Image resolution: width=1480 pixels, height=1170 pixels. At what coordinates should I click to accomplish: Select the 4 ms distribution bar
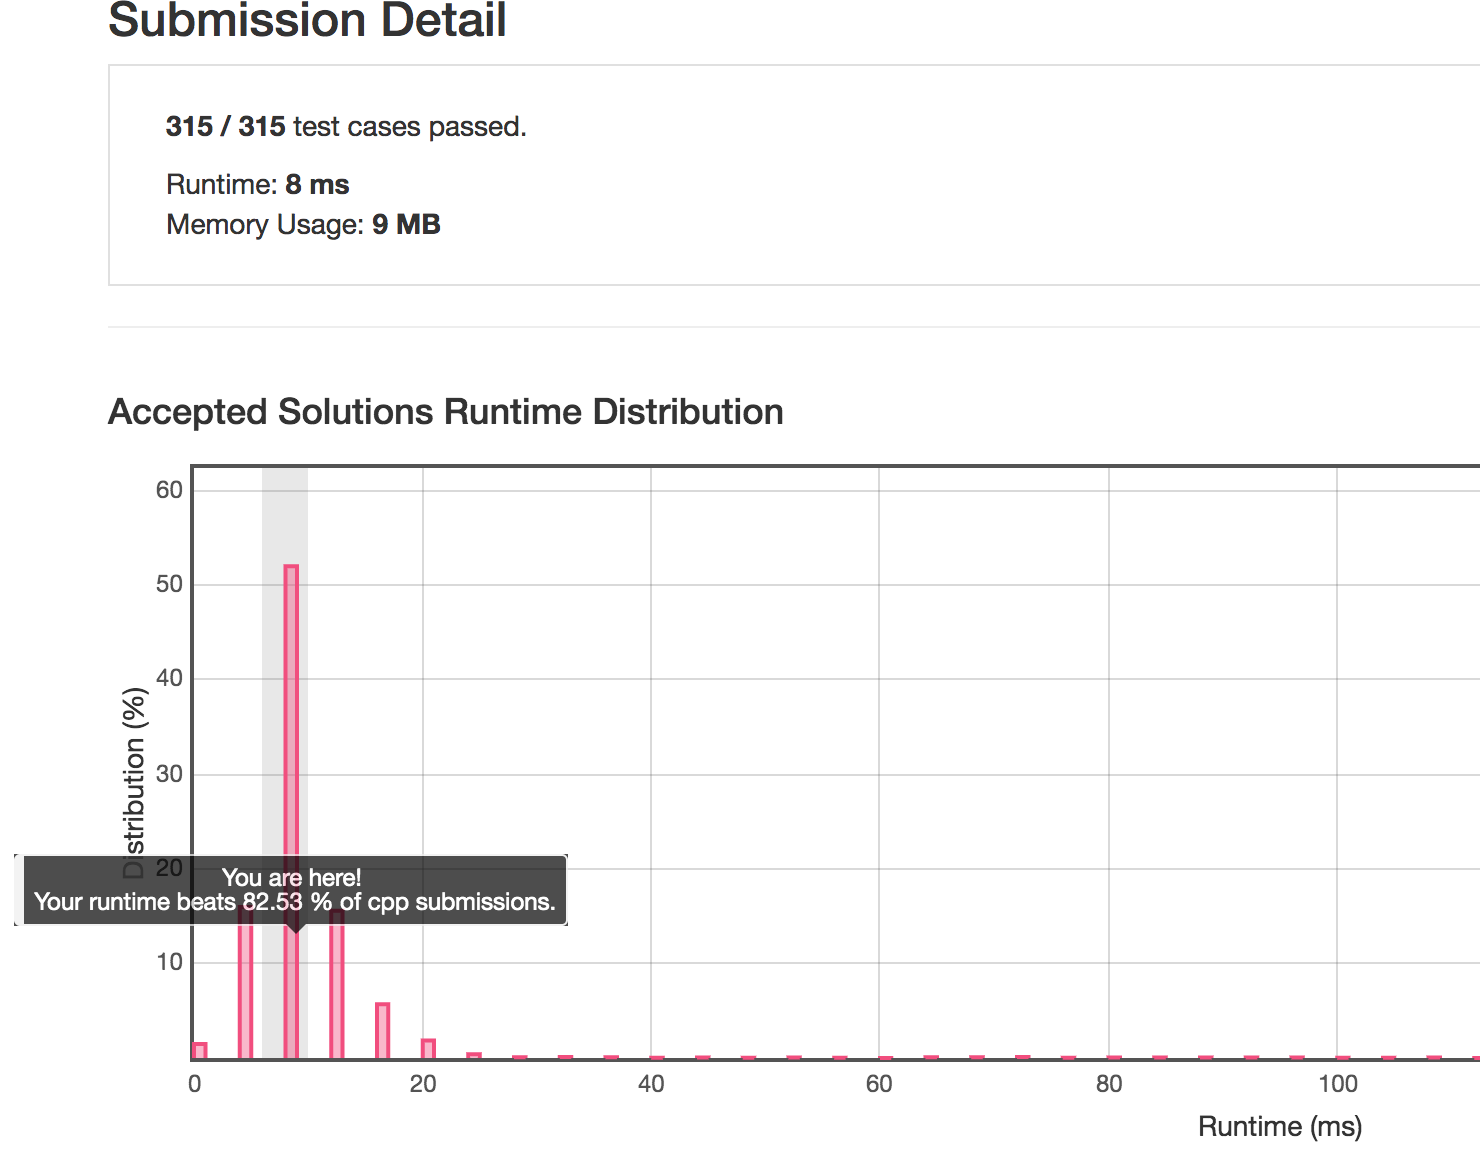(x=245, y=990)
